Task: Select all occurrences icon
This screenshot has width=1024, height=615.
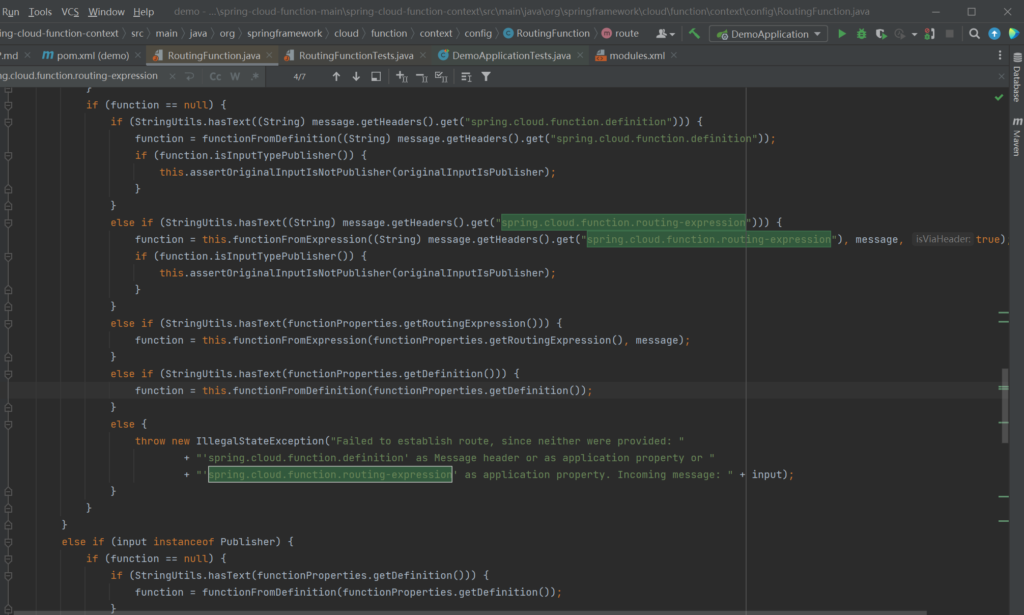Action: coord(441,77)
